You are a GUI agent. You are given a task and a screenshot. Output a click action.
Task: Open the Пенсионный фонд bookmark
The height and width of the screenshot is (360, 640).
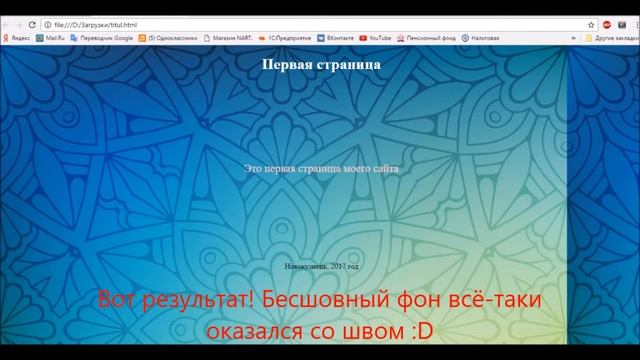426,38
